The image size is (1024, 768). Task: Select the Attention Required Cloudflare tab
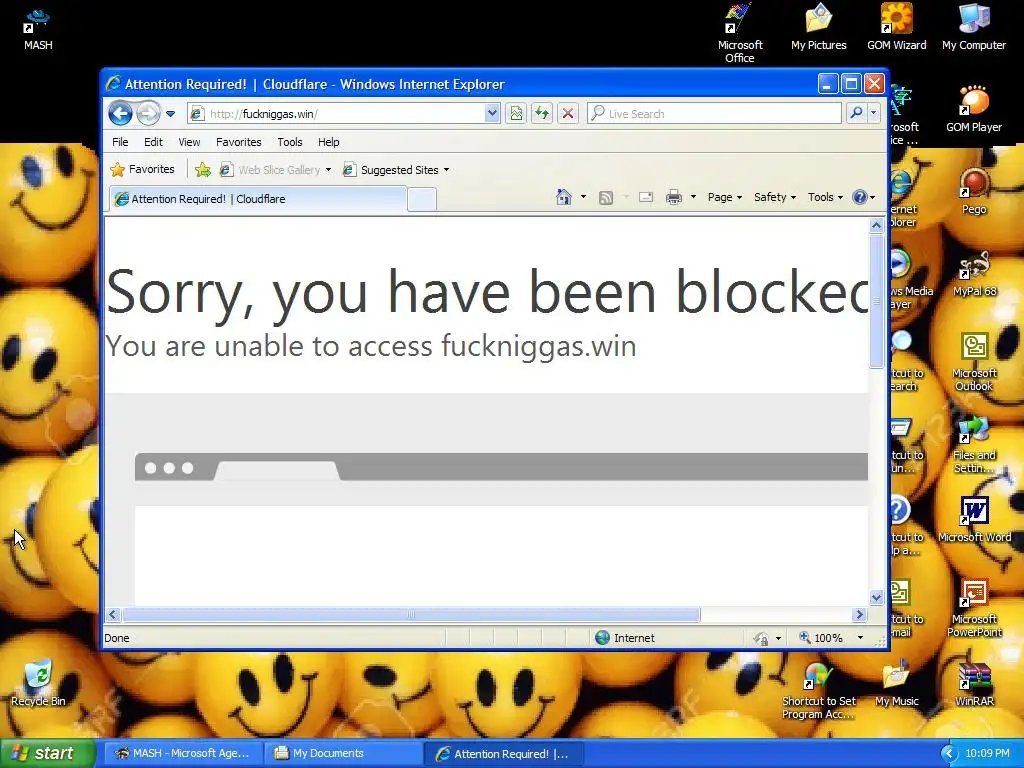[x=258, y=199]
